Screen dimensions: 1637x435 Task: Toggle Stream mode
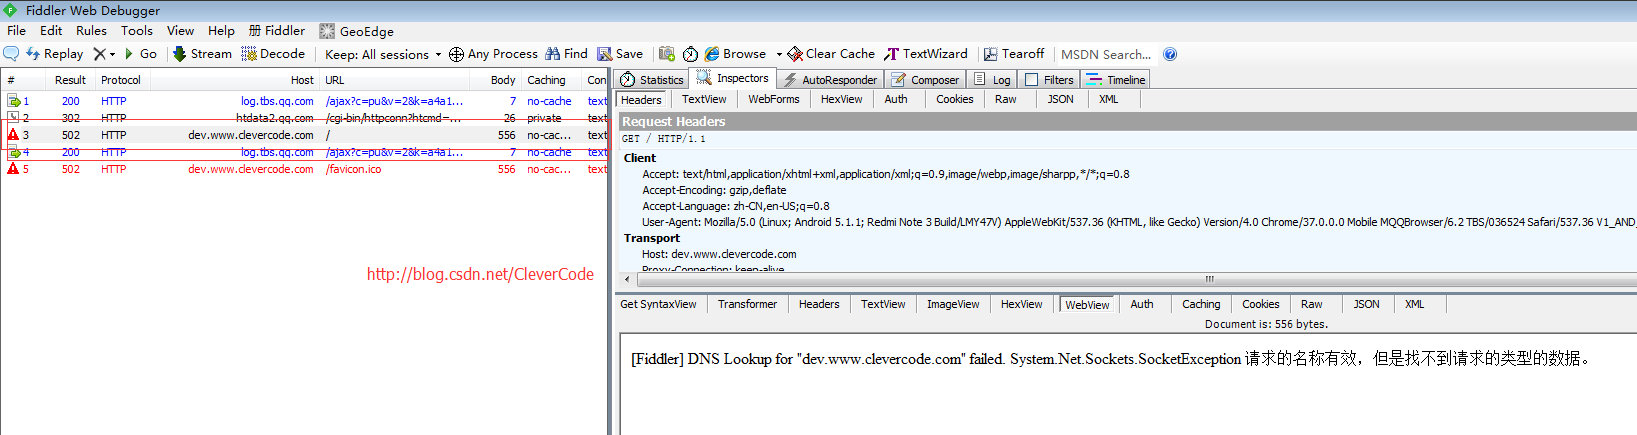click(203, 54)
